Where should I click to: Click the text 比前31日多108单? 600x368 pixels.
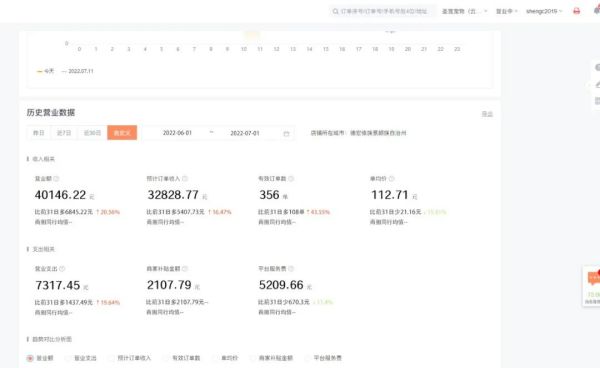tap(281, 212)
